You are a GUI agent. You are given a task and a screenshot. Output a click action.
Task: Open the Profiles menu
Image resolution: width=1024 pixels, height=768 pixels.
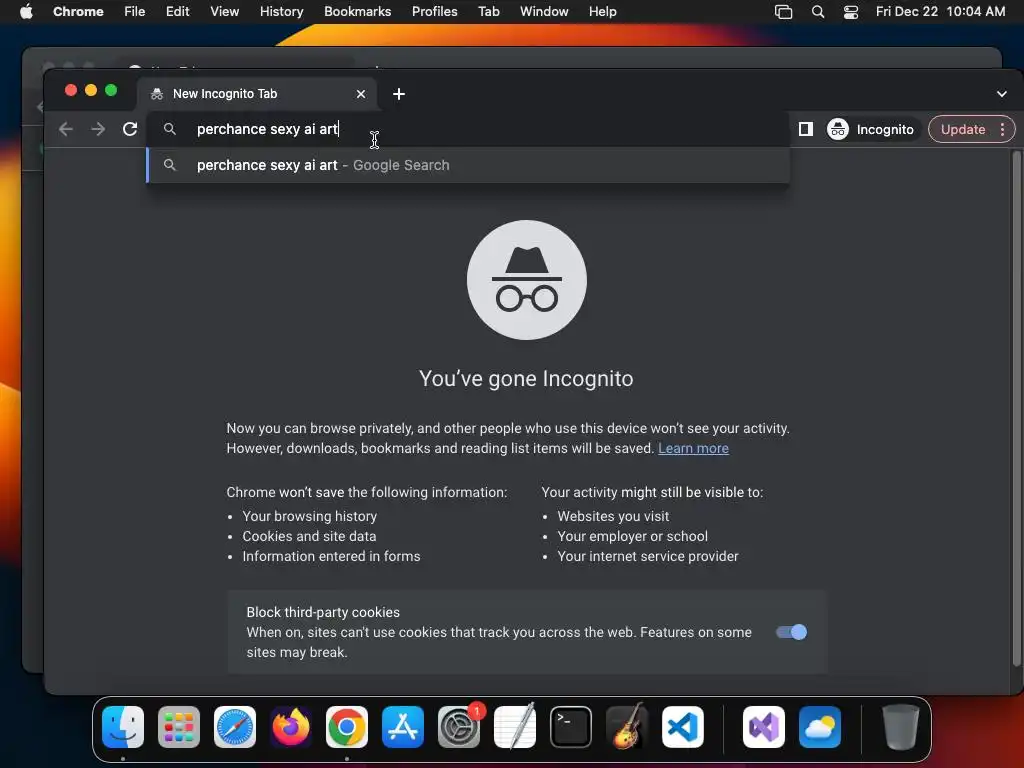click(x=434, y=12)
